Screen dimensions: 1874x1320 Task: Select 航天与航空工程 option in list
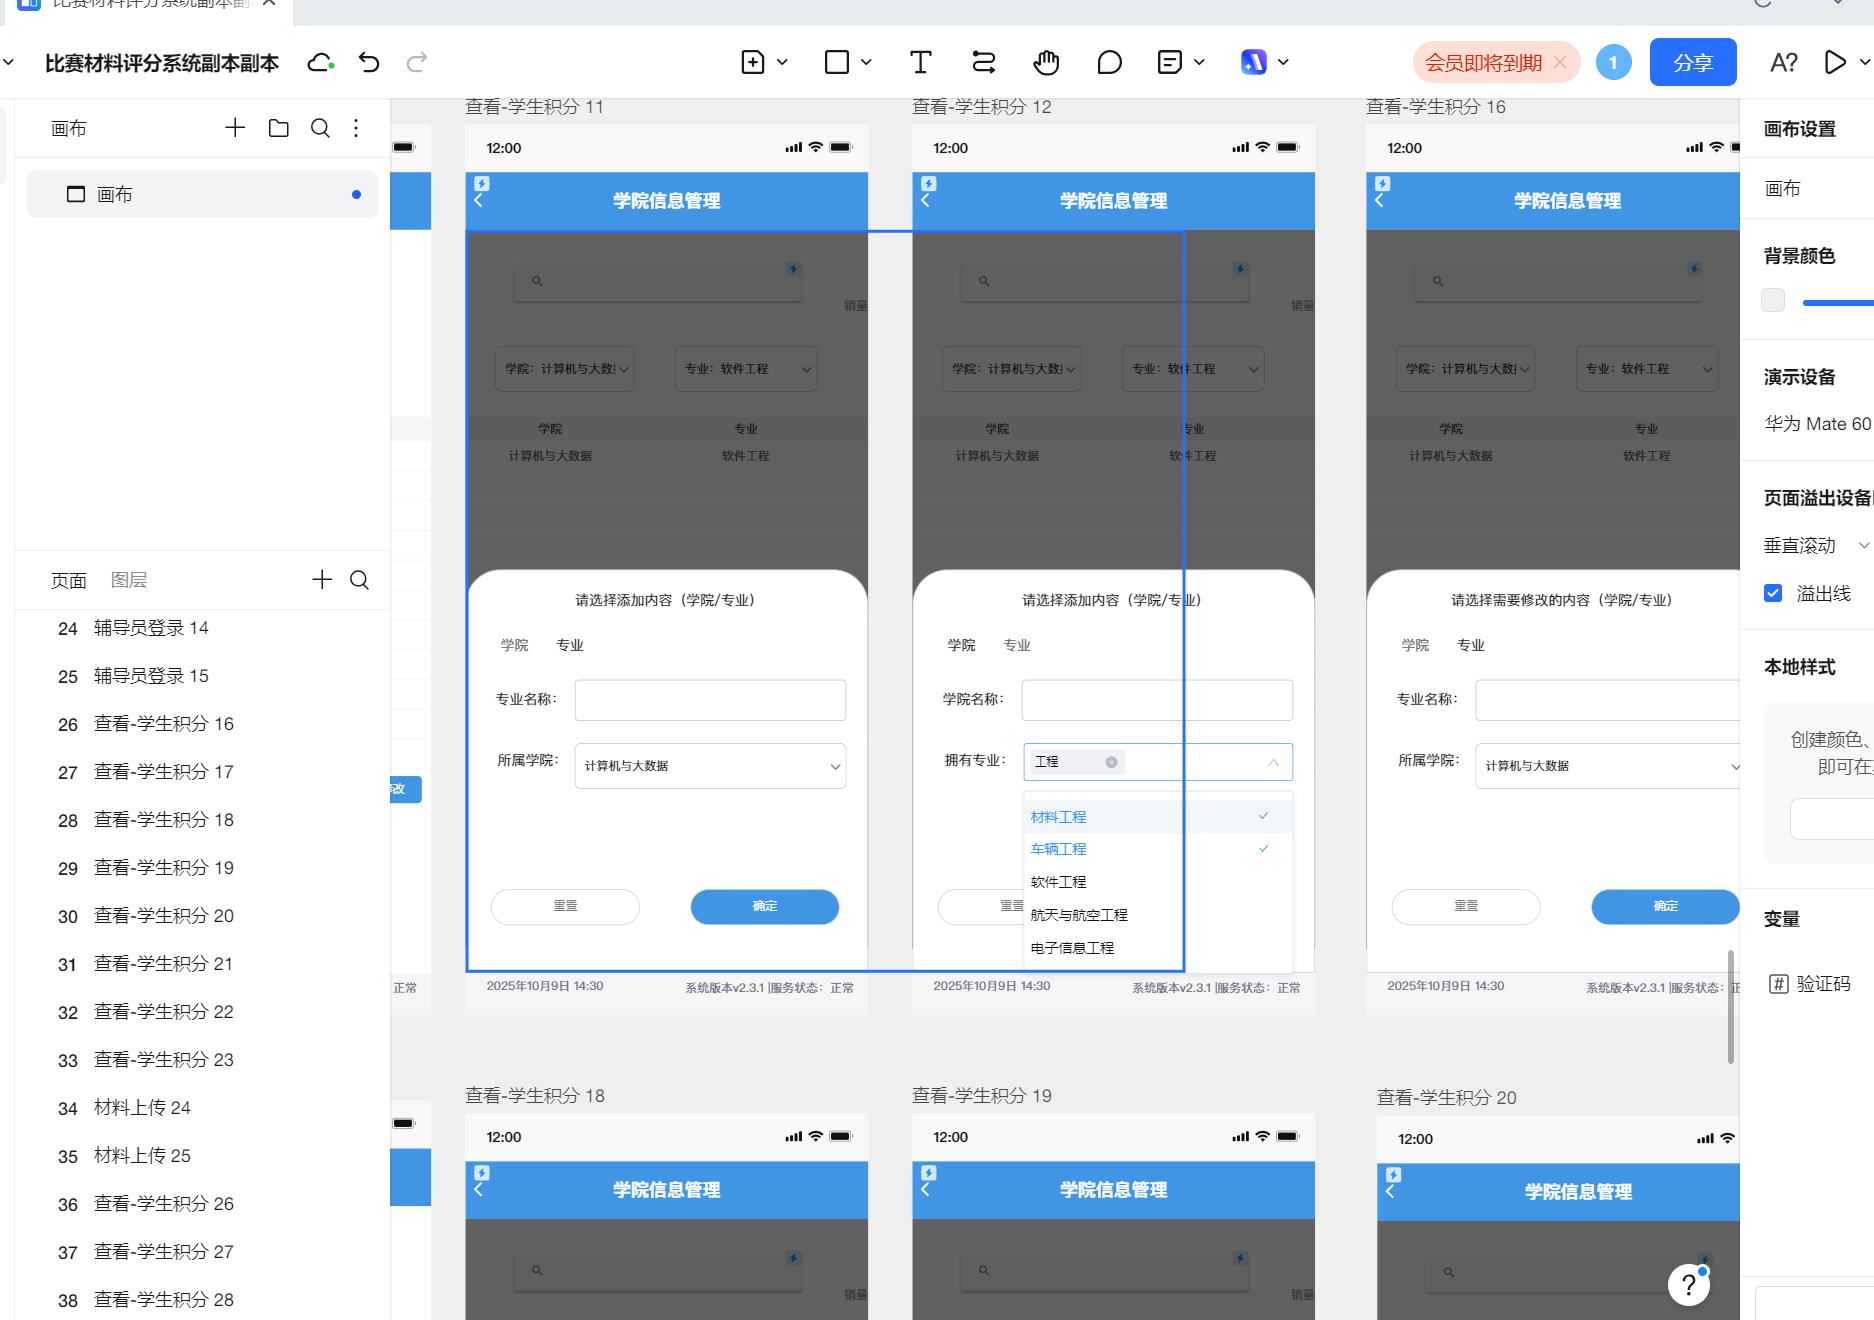[1158, 915]
